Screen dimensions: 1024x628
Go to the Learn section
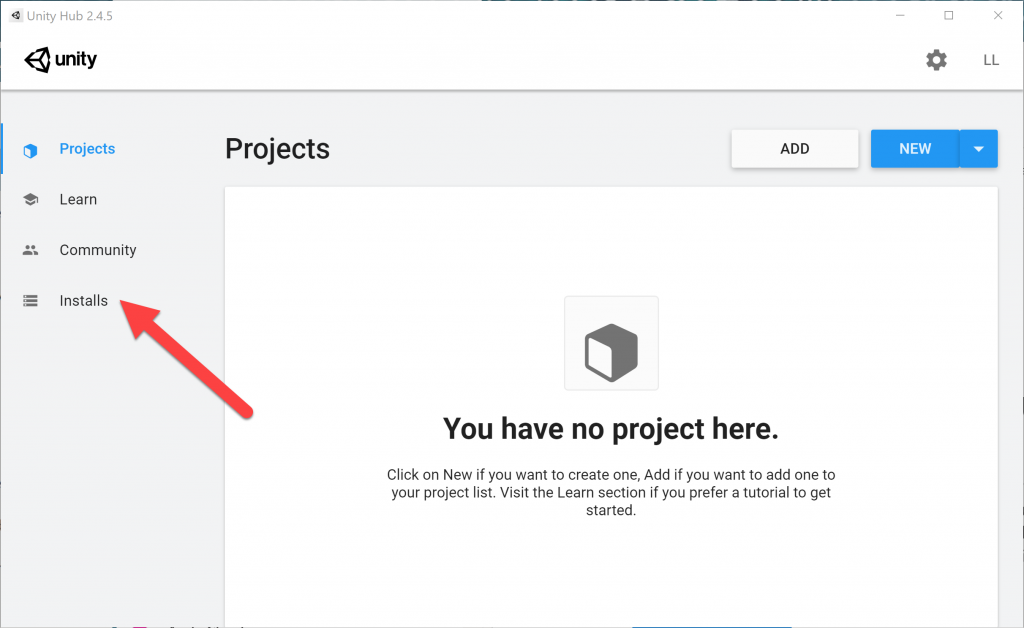(78, 199)
